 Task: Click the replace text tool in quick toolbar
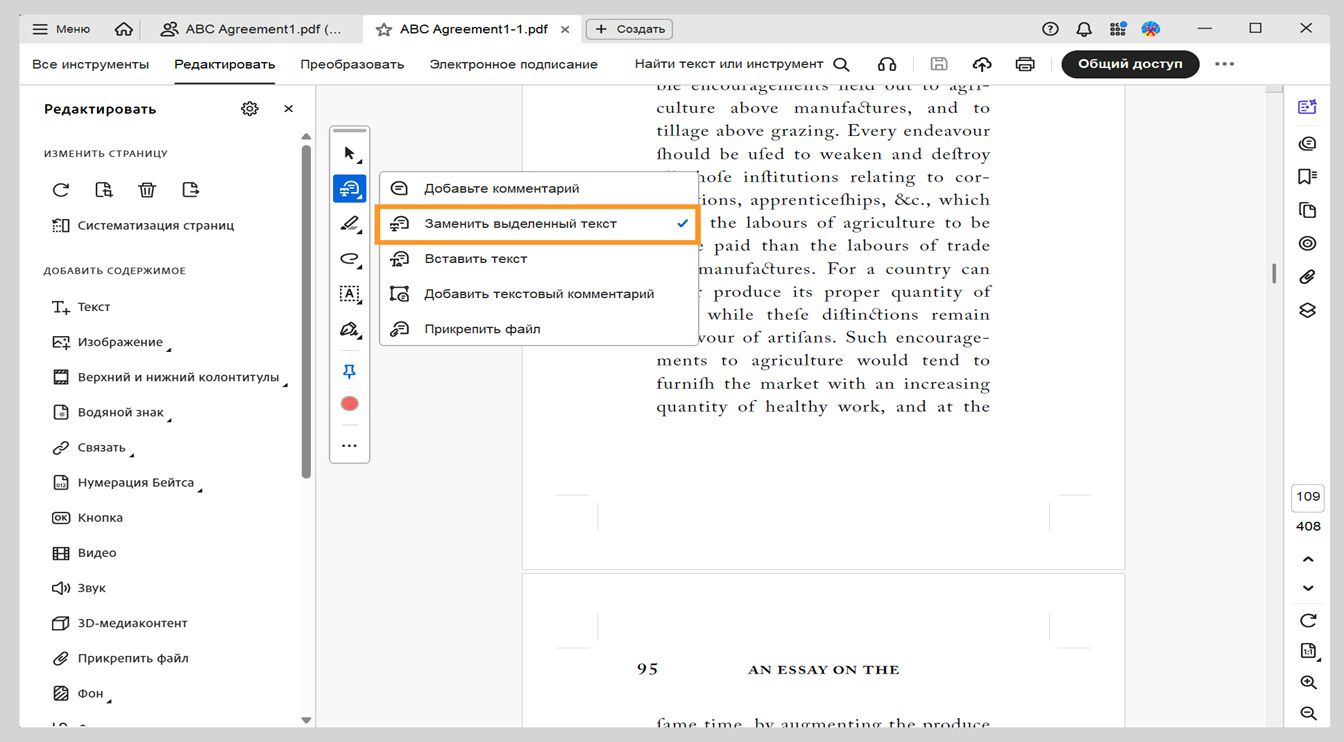pos(349,188)
